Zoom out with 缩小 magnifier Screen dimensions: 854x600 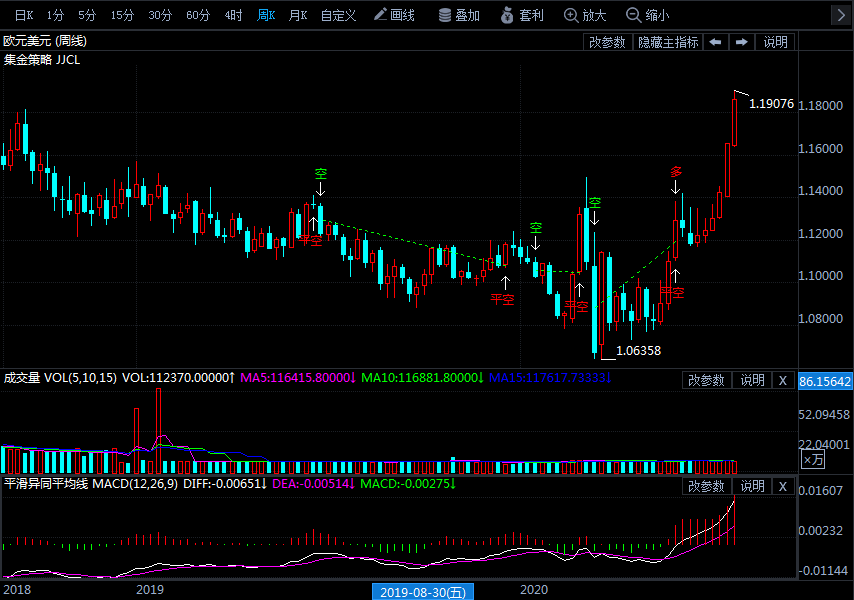(x=648, y=15)
